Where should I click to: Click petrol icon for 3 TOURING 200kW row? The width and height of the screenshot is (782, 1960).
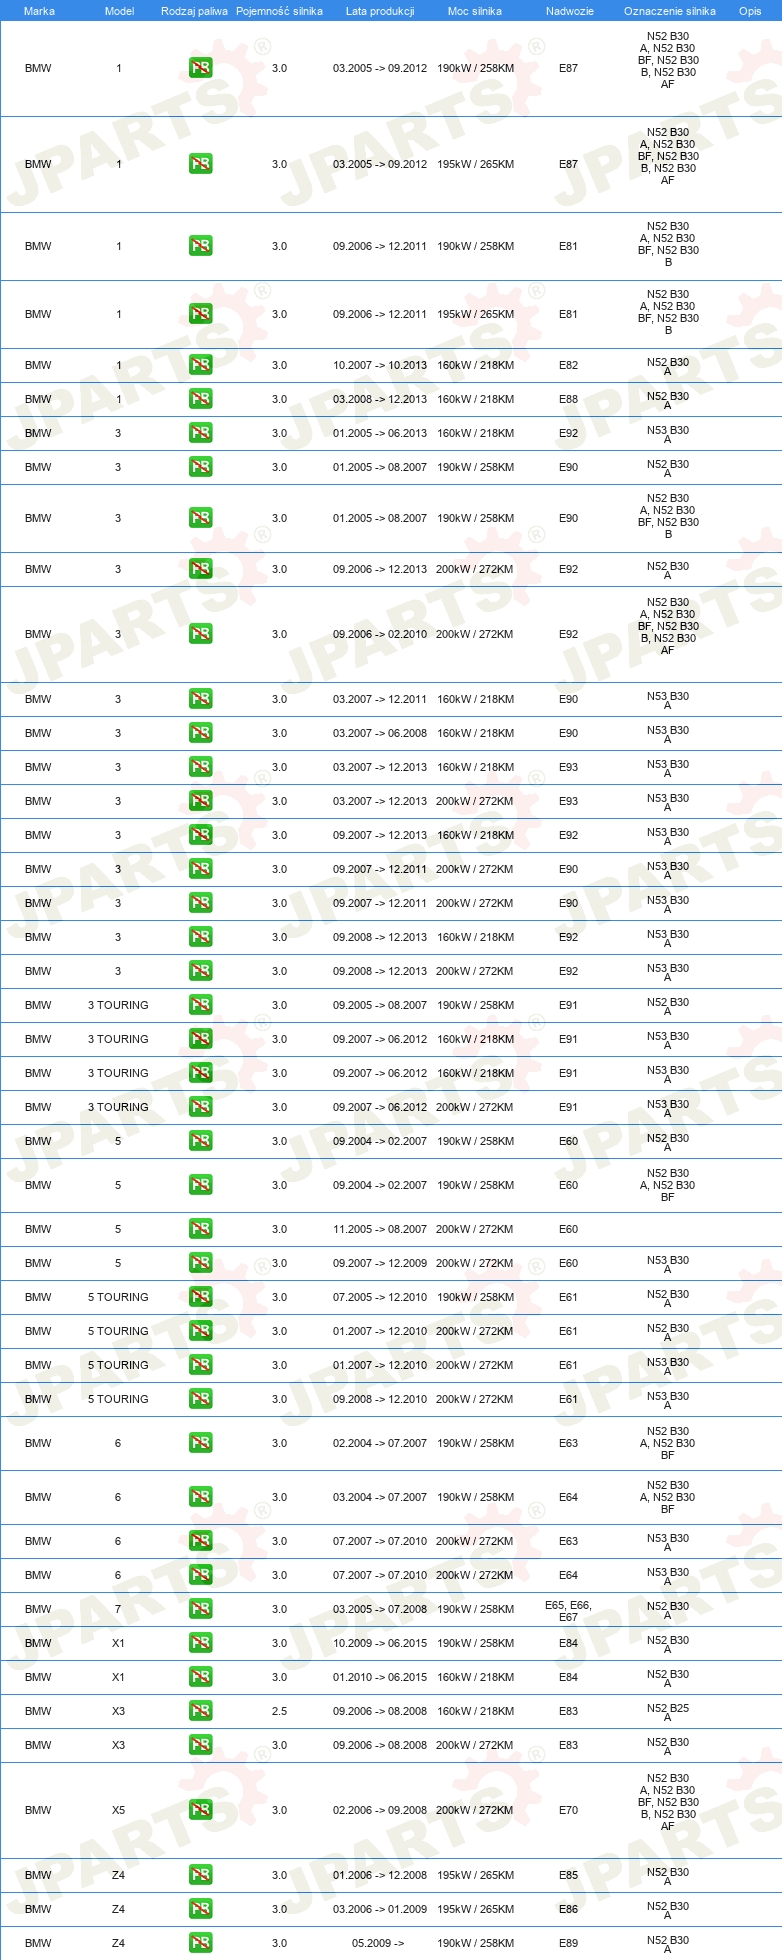pyautogui.click(x=200, y=1107)
